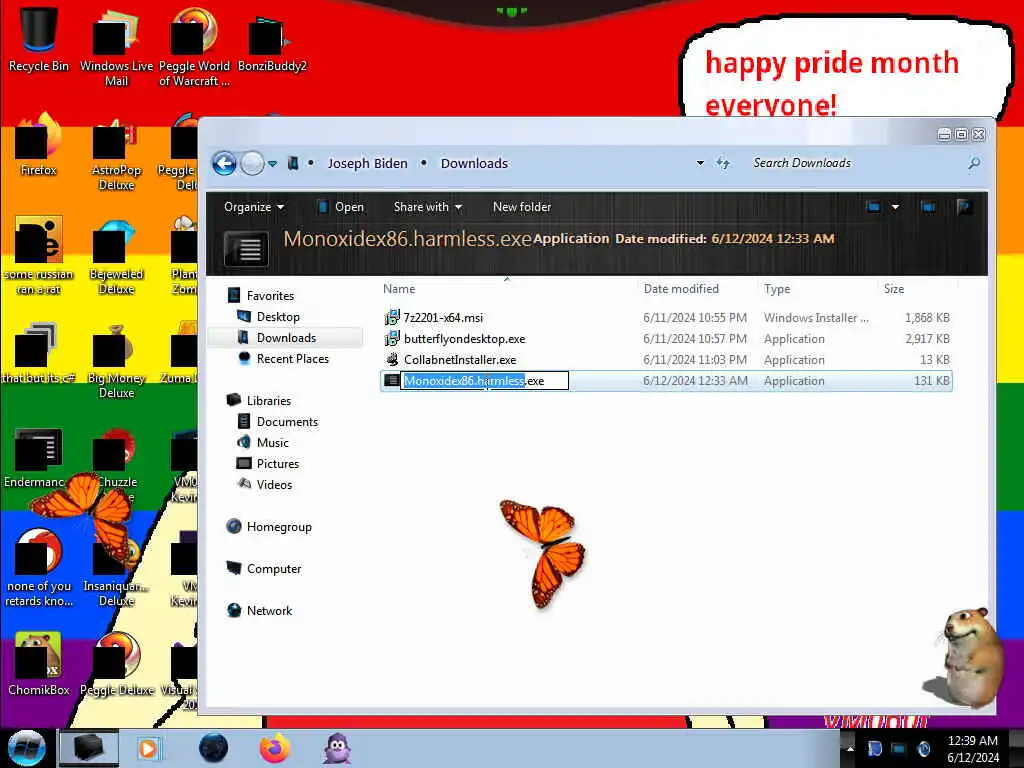Viewport: 1024px width, 768px height.
Task: Sort files by Name column
Action: click(x=399, y=289)
